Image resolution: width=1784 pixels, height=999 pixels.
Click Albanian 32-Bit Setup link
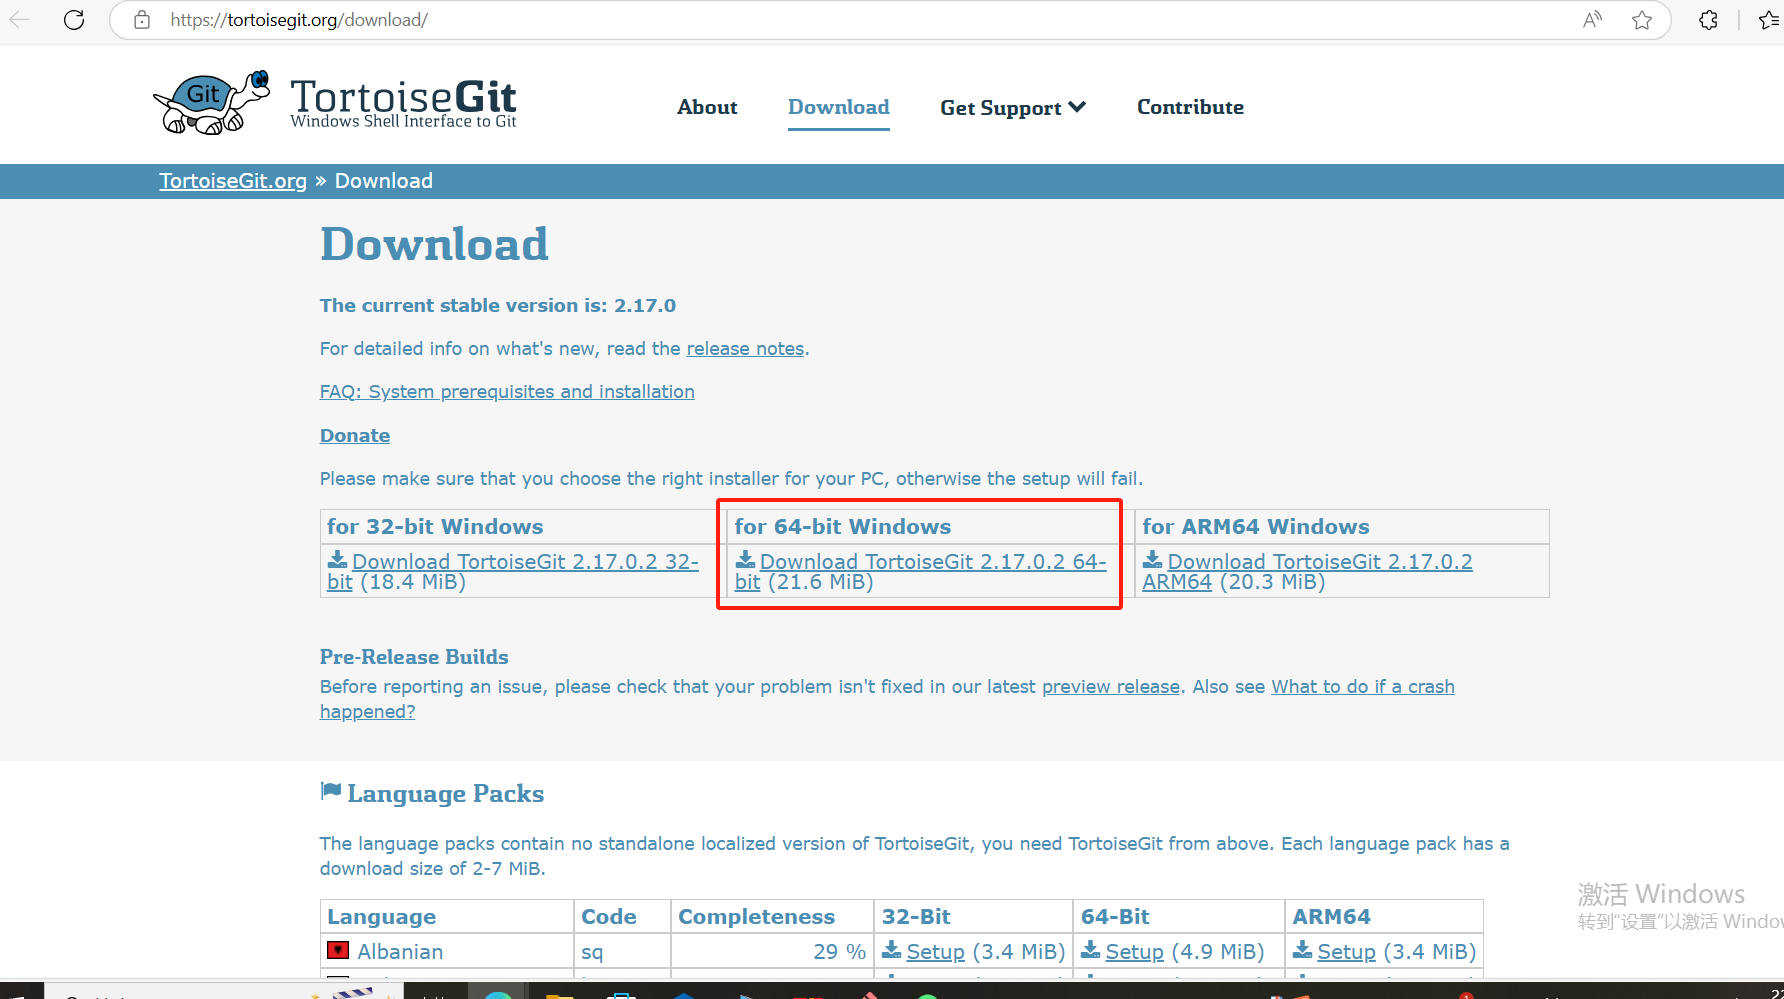pos(935,952)
